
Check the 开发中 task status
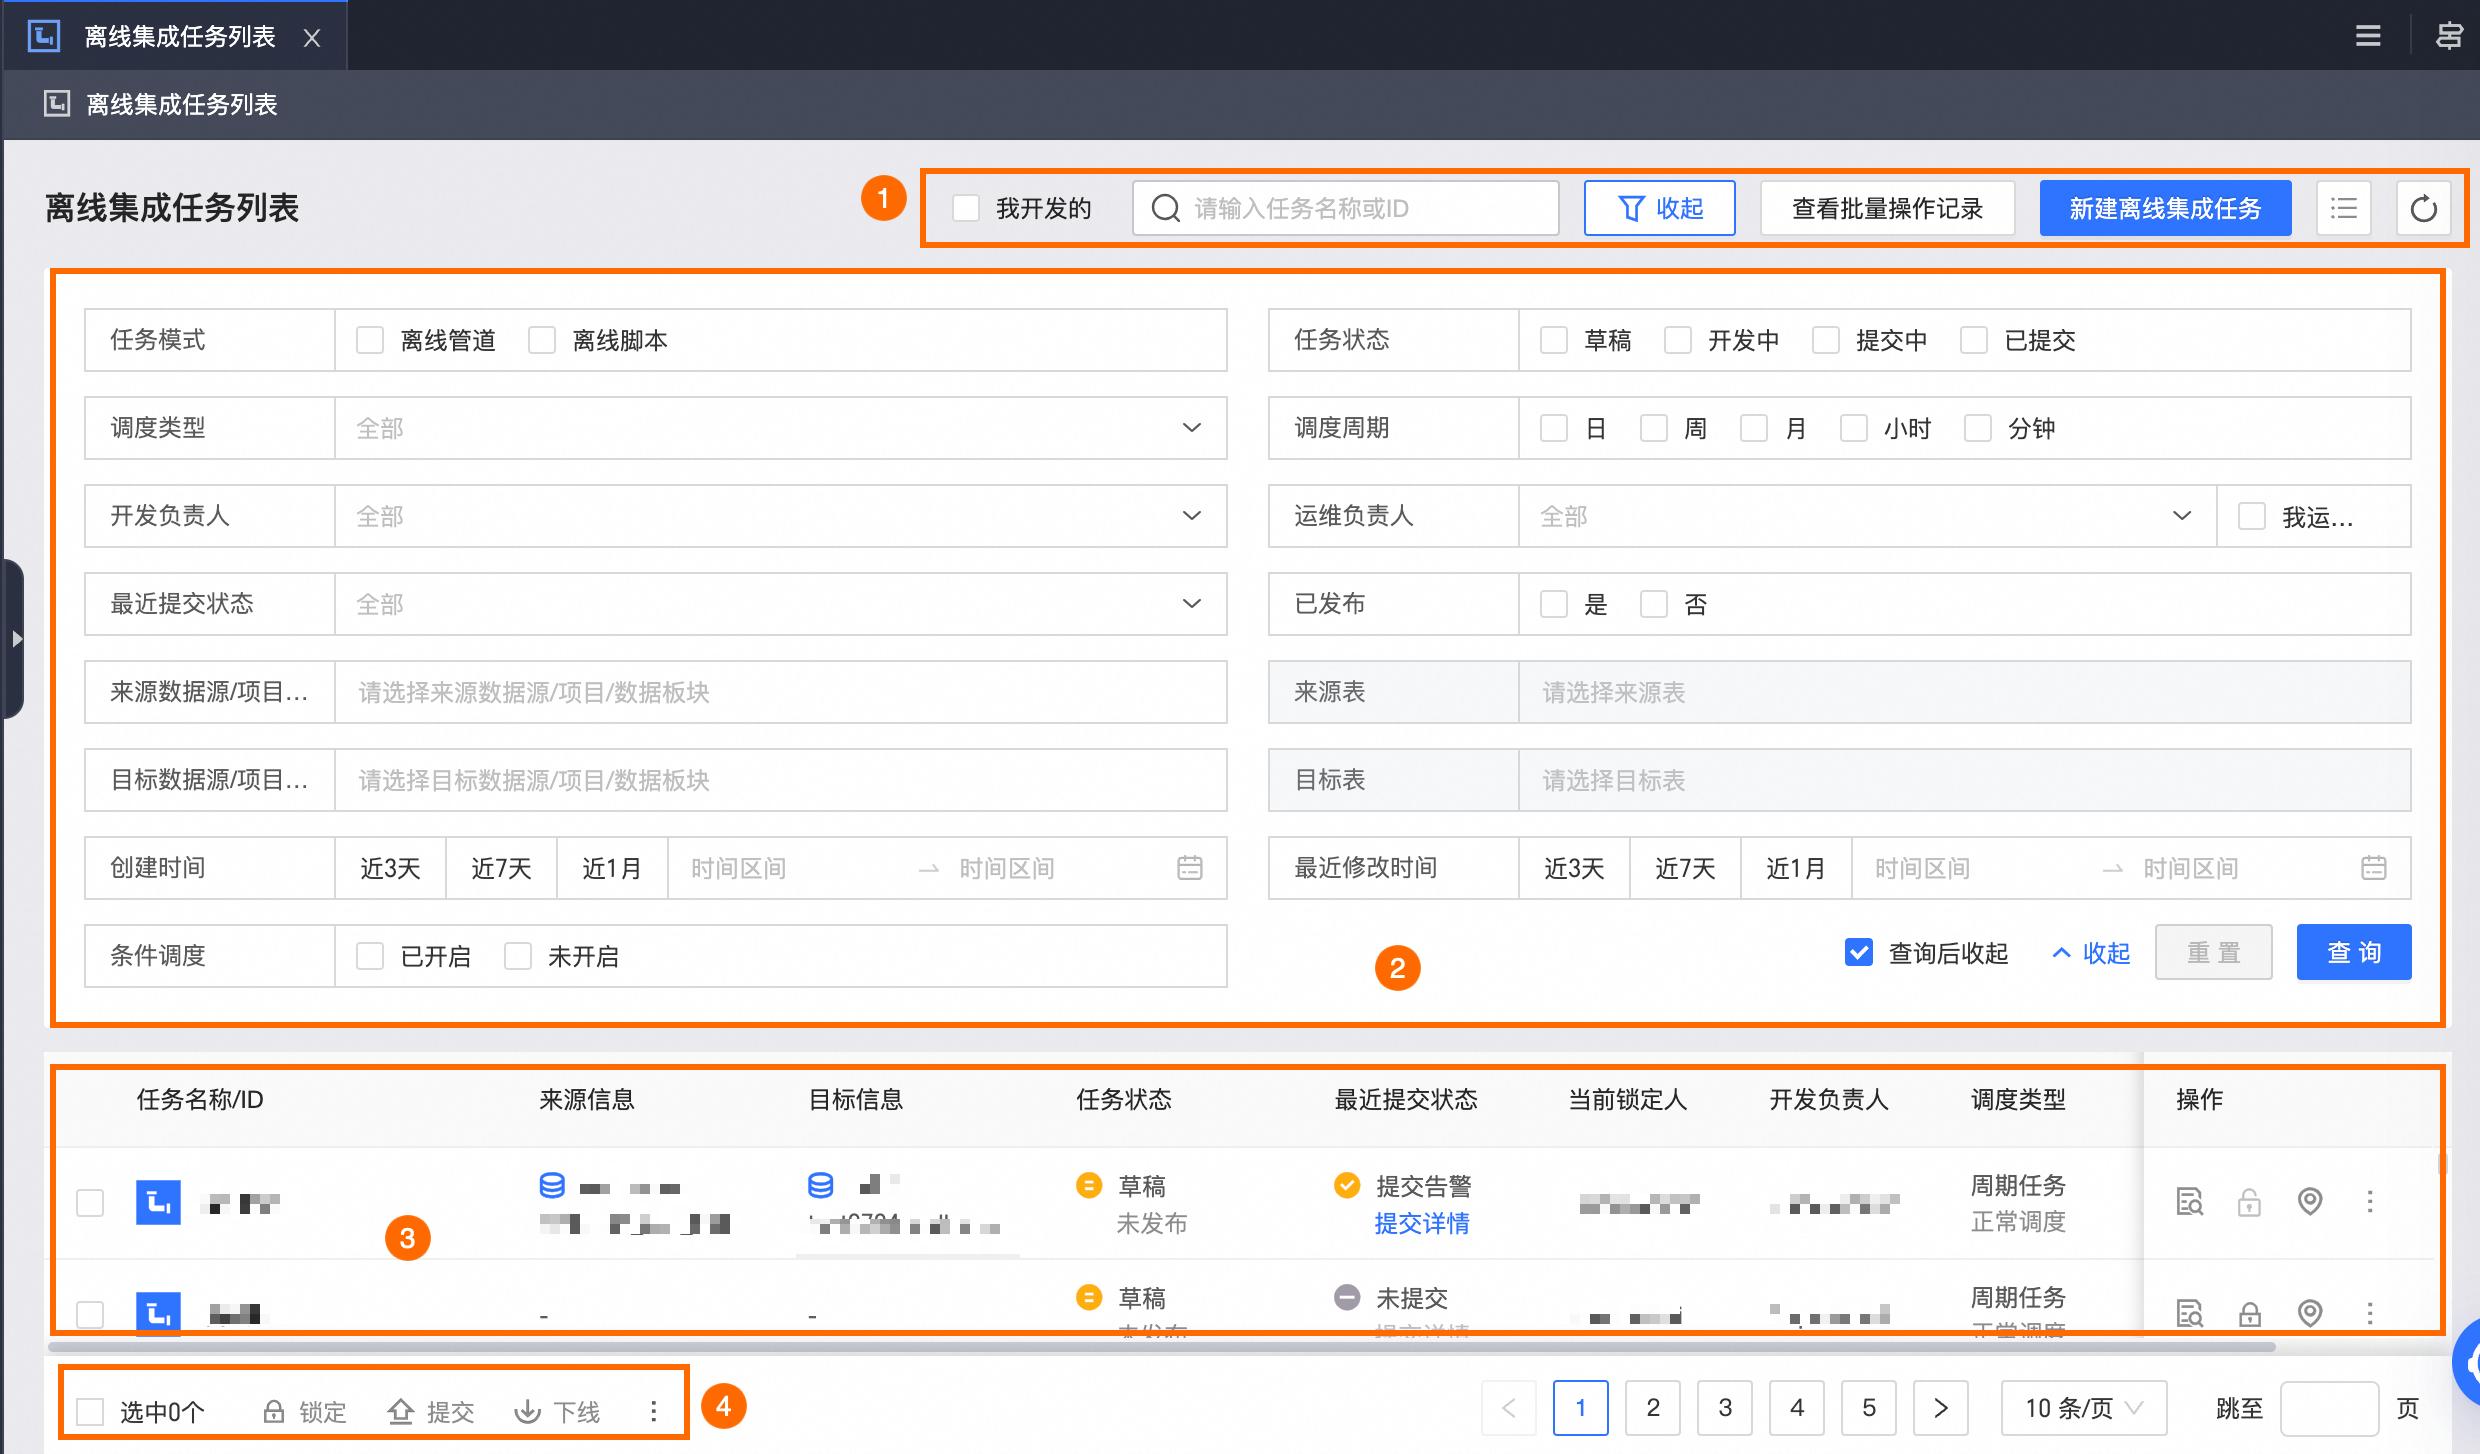(x=1678, y=340)
